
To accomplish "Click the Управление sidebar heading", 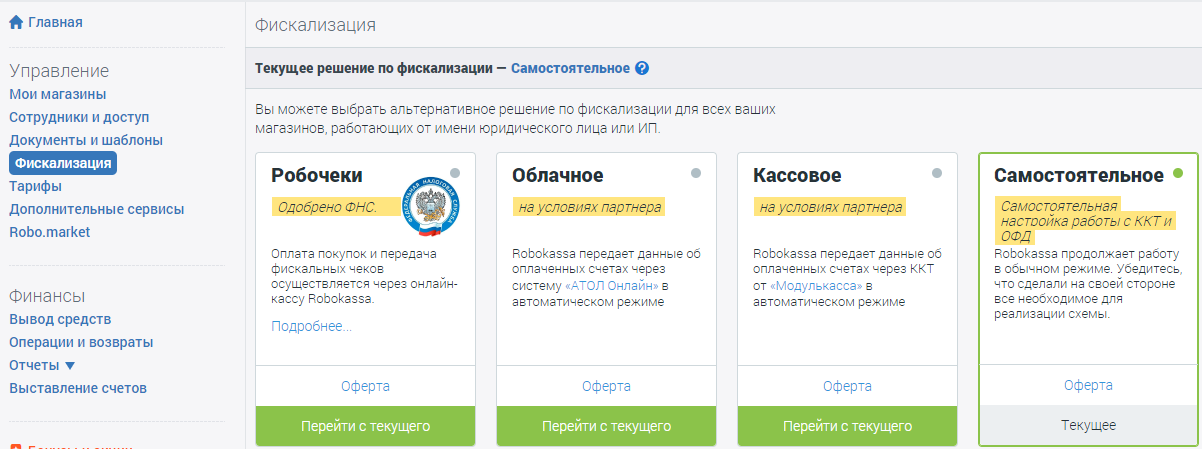I will coord(59,71).
